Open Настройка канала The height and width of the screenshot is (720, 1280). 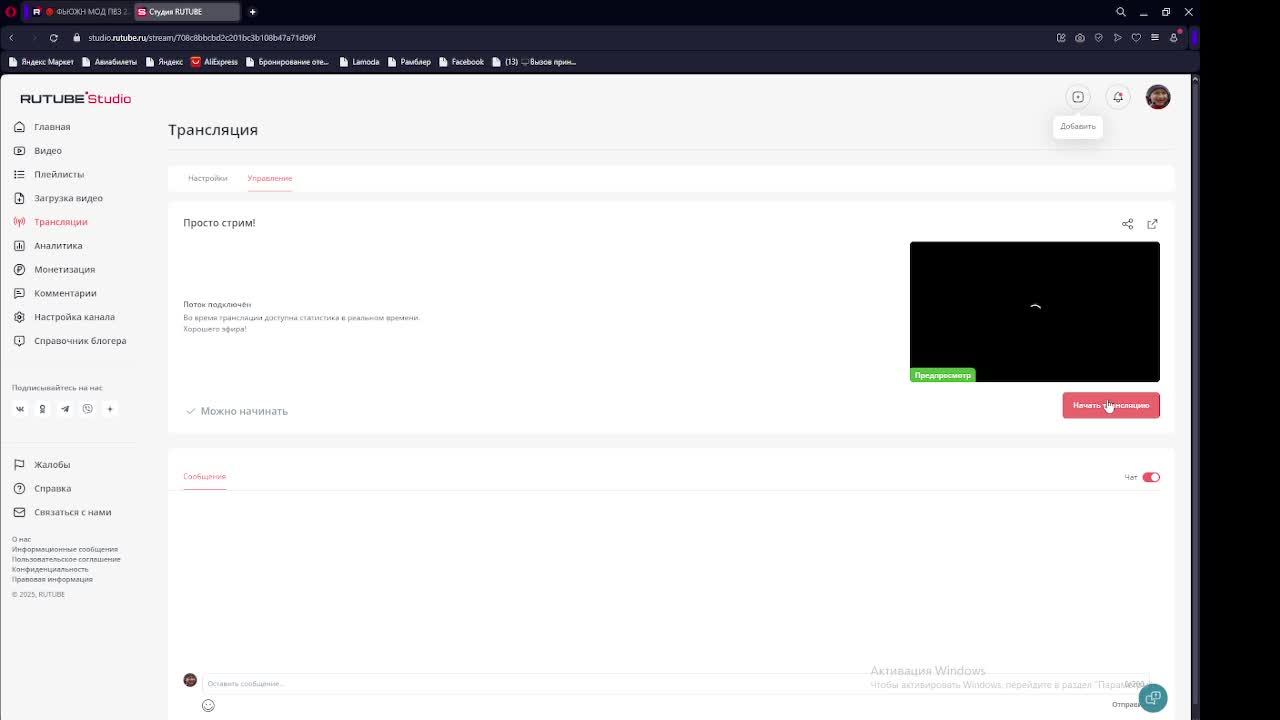tap(64, 317)
